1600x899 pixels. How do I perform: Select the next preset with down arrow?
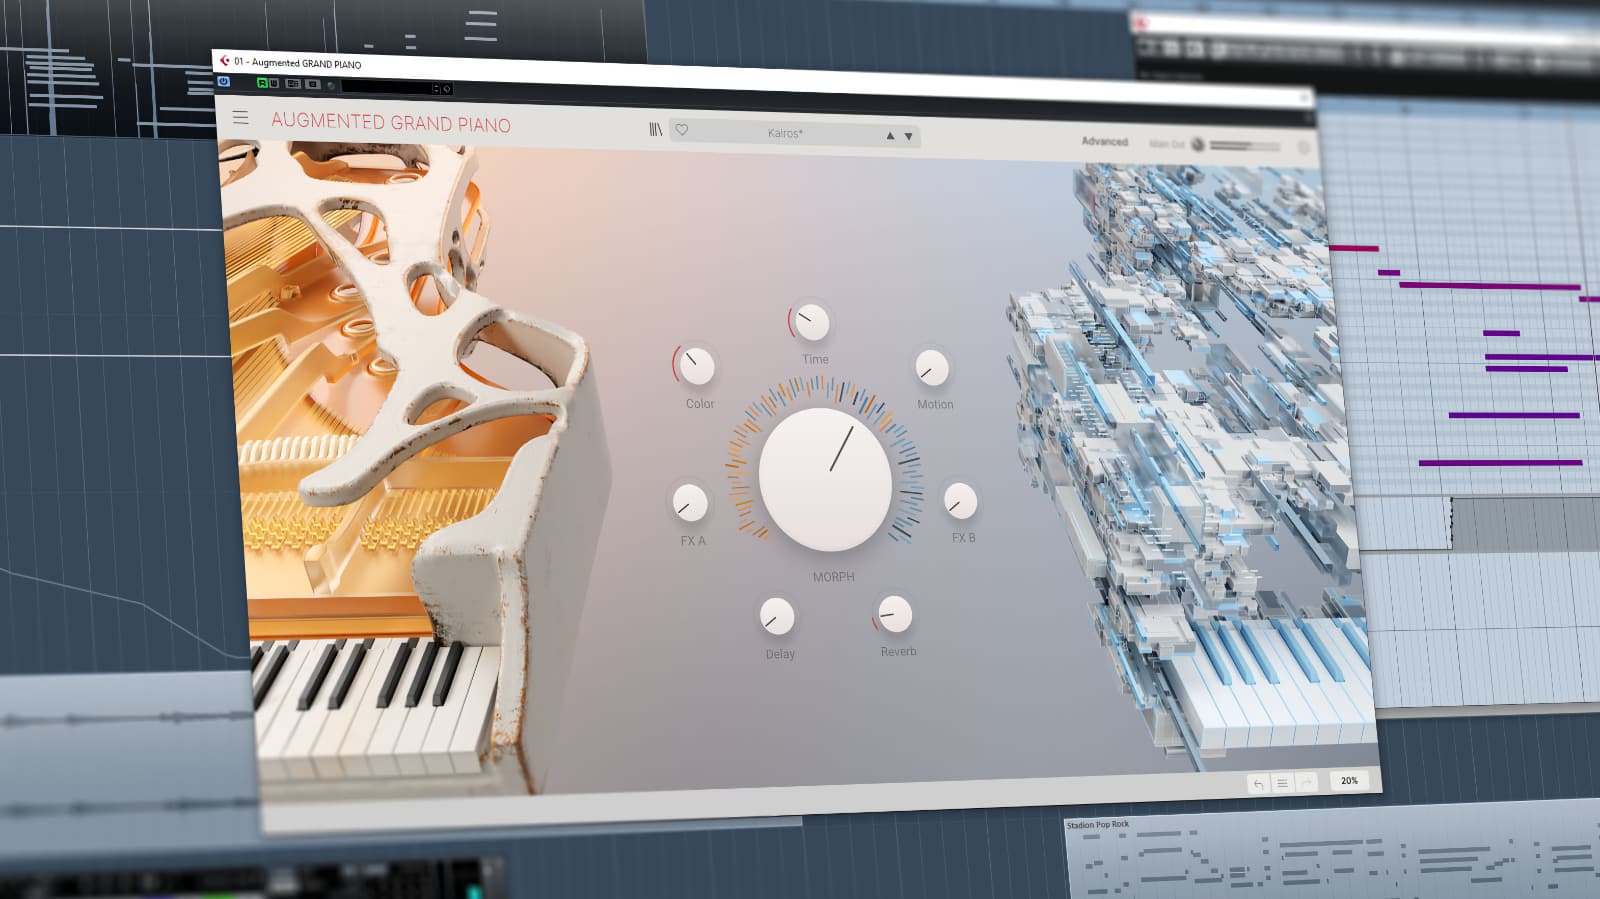(x=909, y=136)
